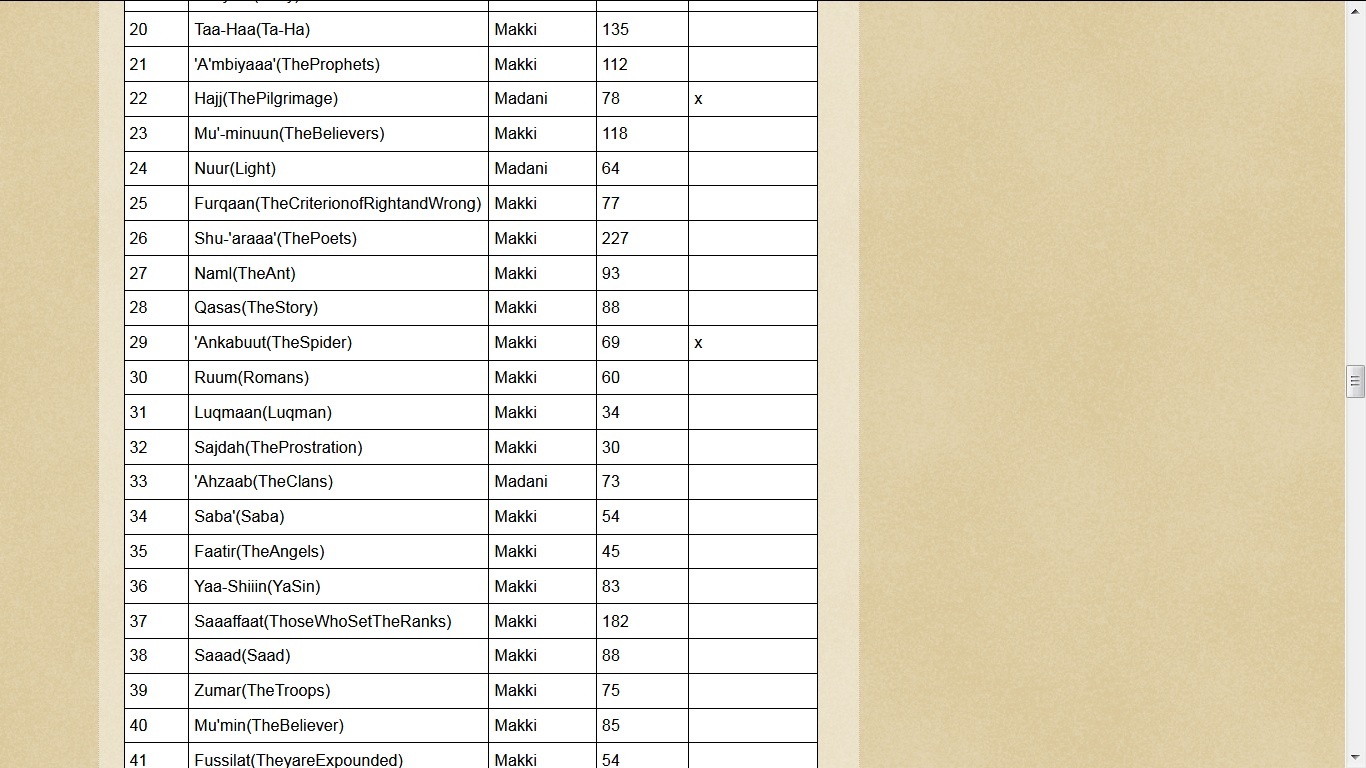
Task: Click 'Saaaffaat(ThoseWhoSetTheRanks)' cell
Action: (338, 621)
